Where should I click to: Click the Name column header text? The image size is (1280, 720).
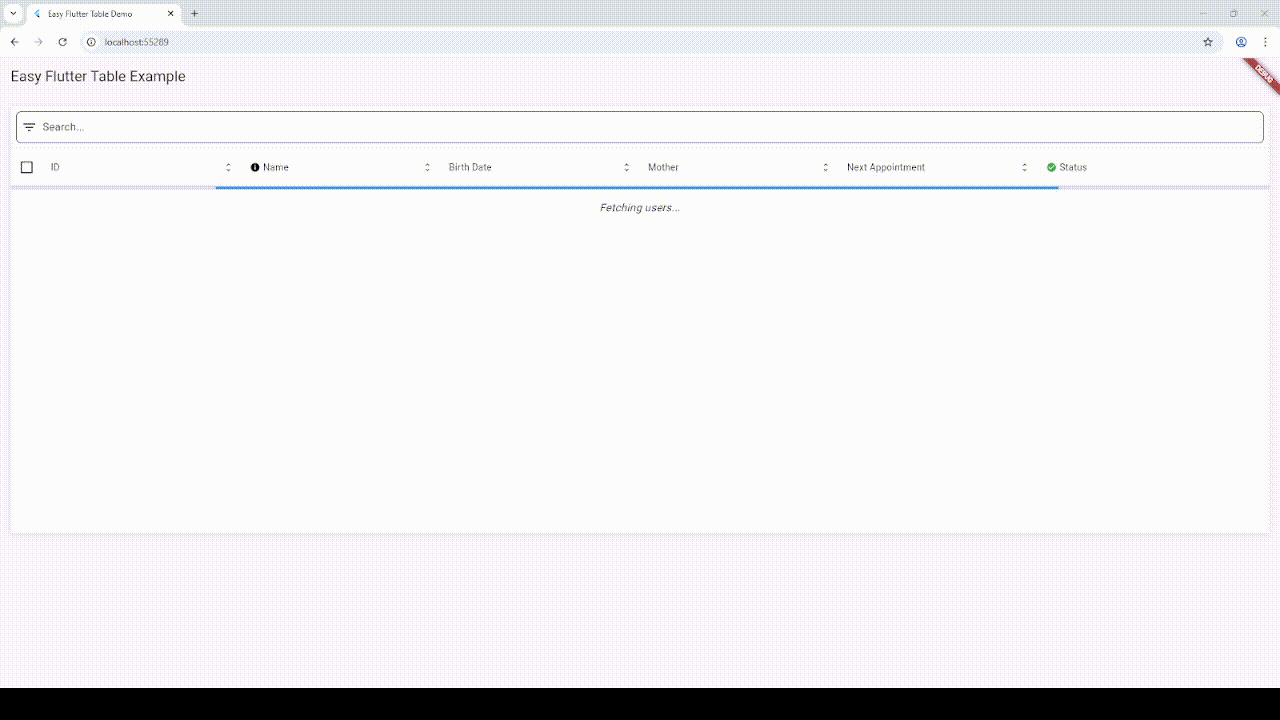click(276, 167)
